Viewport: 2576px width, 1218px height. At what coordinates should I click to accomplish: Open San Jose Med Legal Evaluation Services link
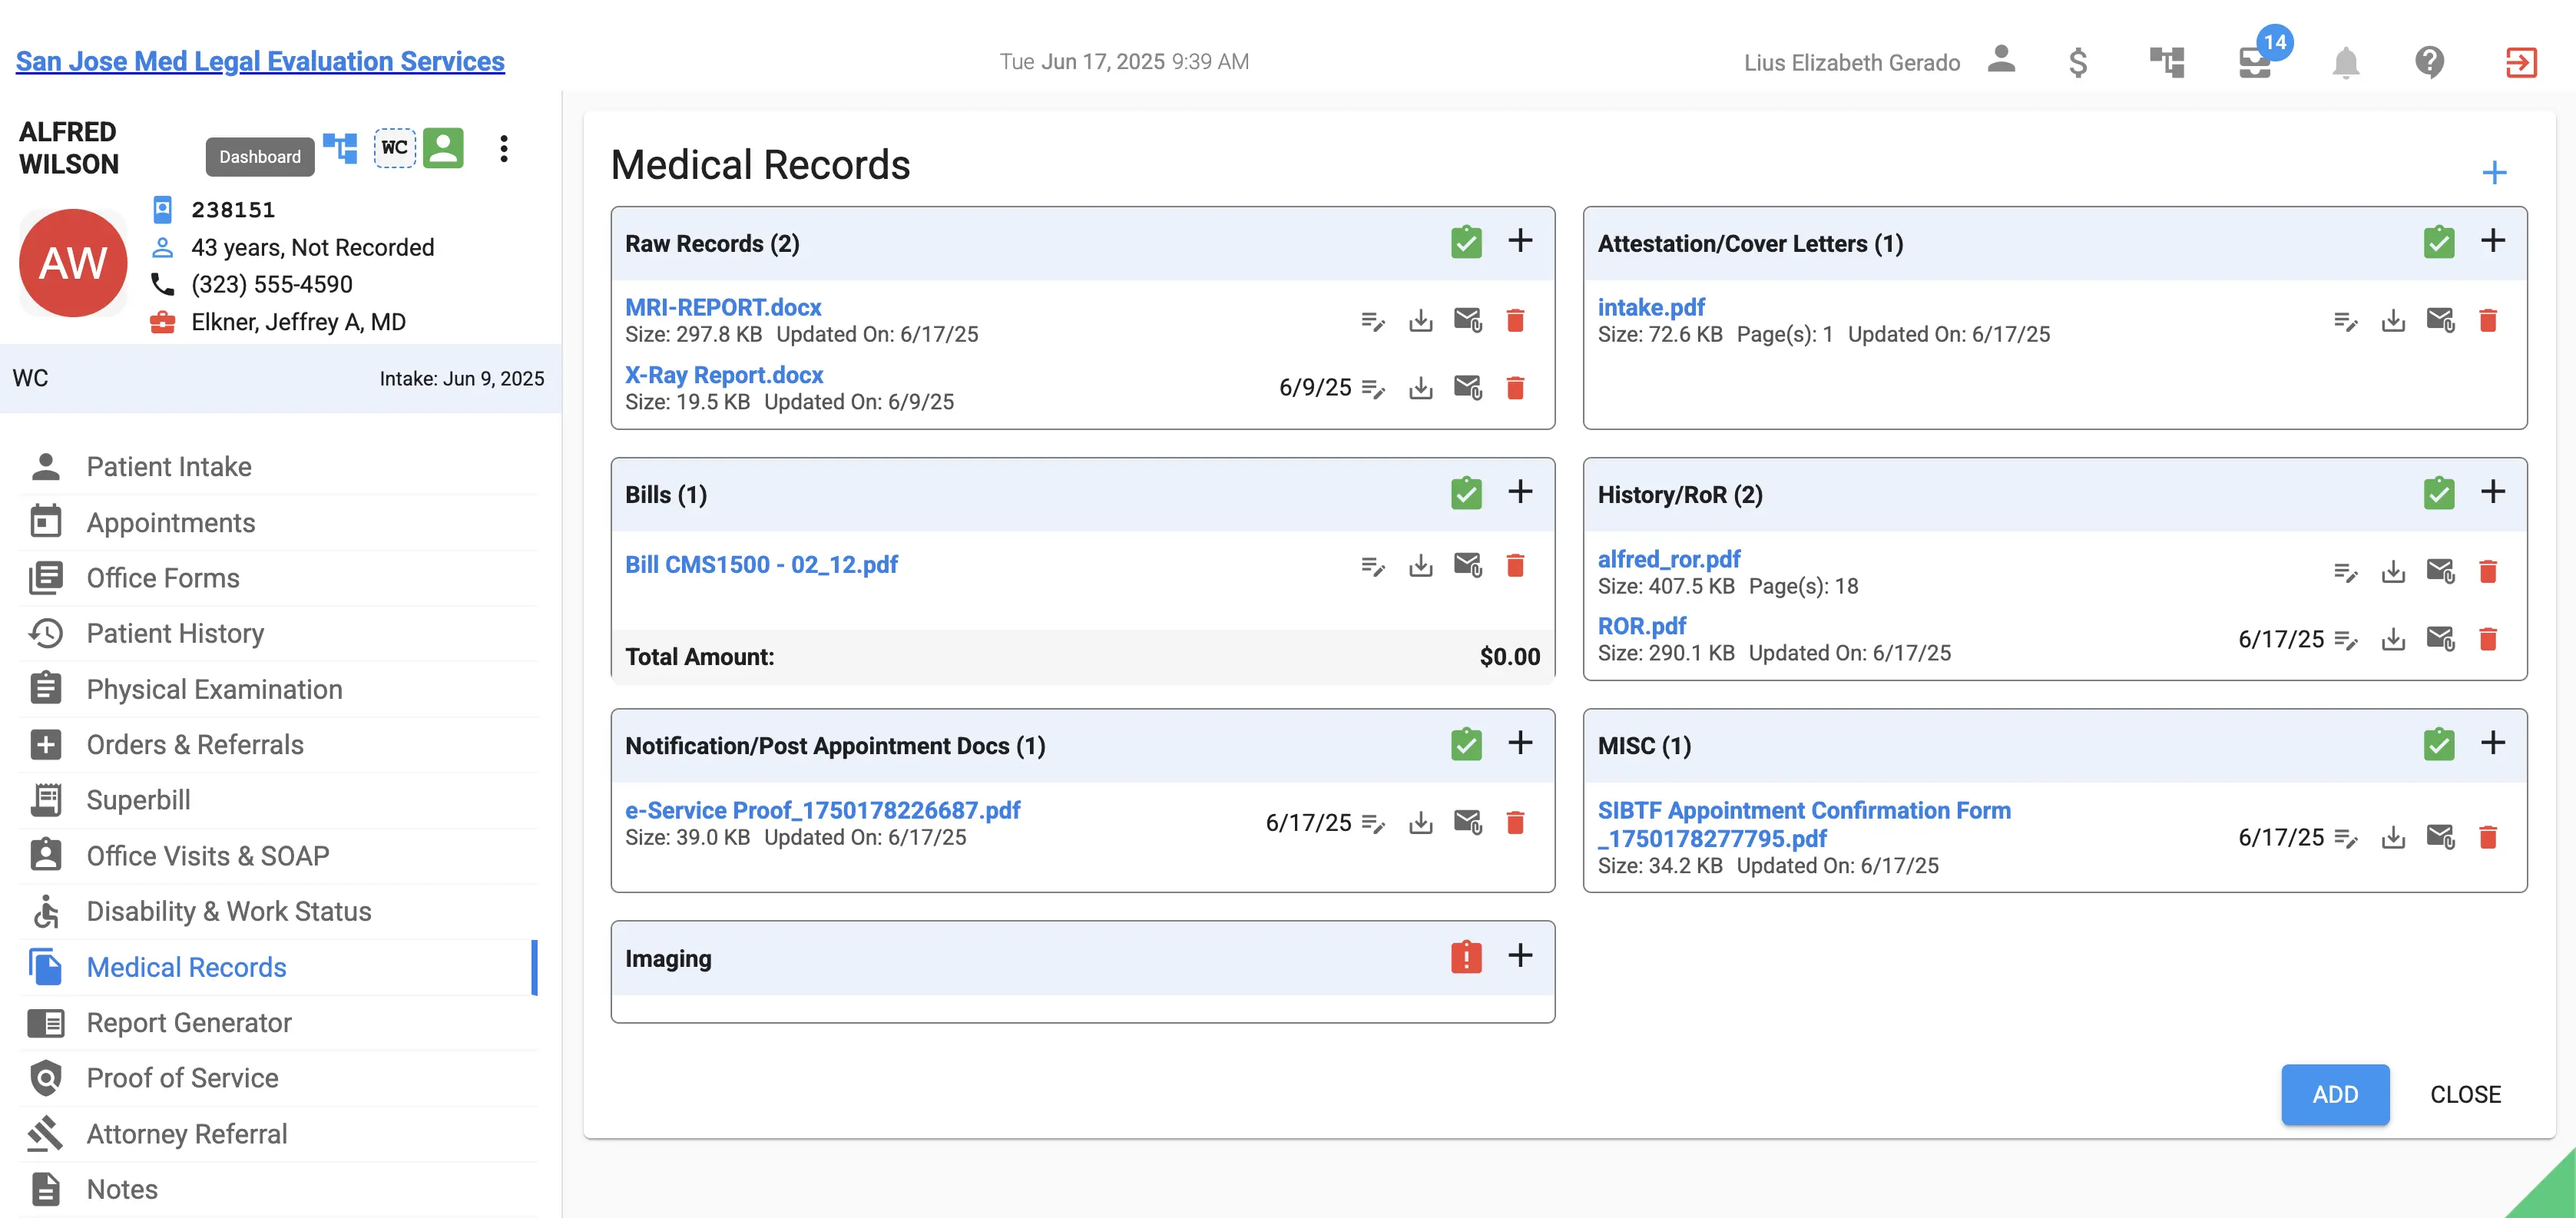260,61
